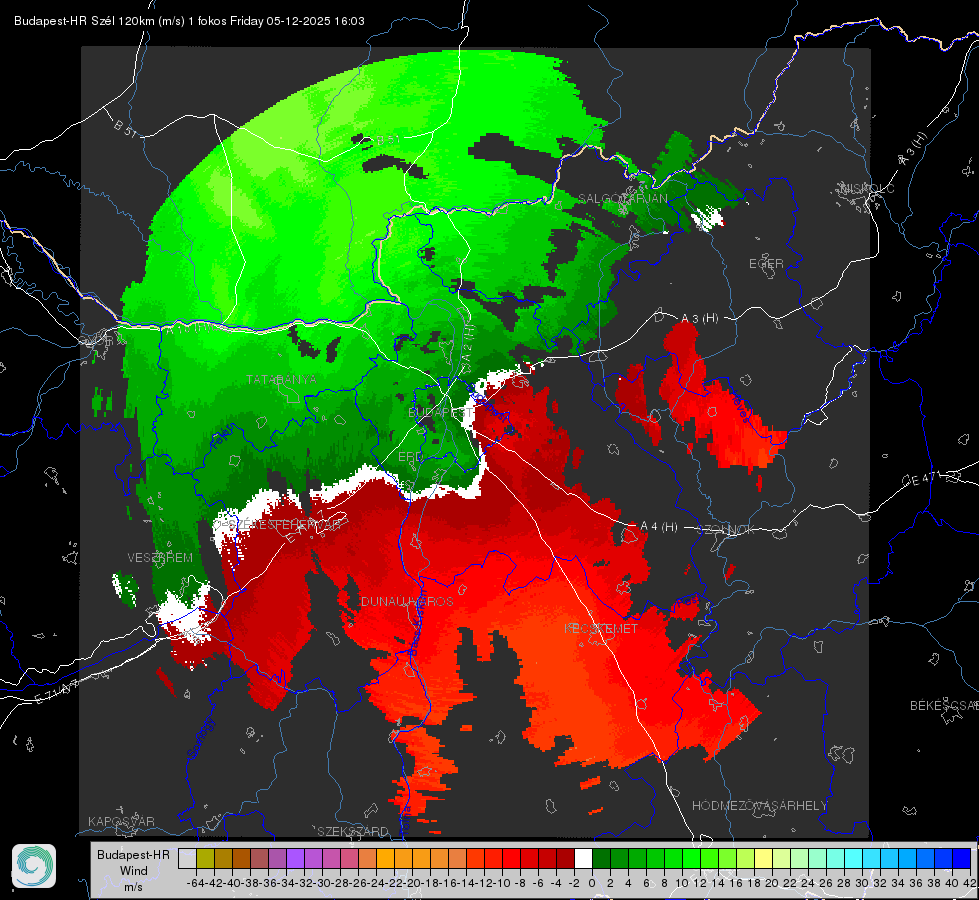979x900 pixels.
Task: Click the legend value 20
Action: (x=772, y=883)
